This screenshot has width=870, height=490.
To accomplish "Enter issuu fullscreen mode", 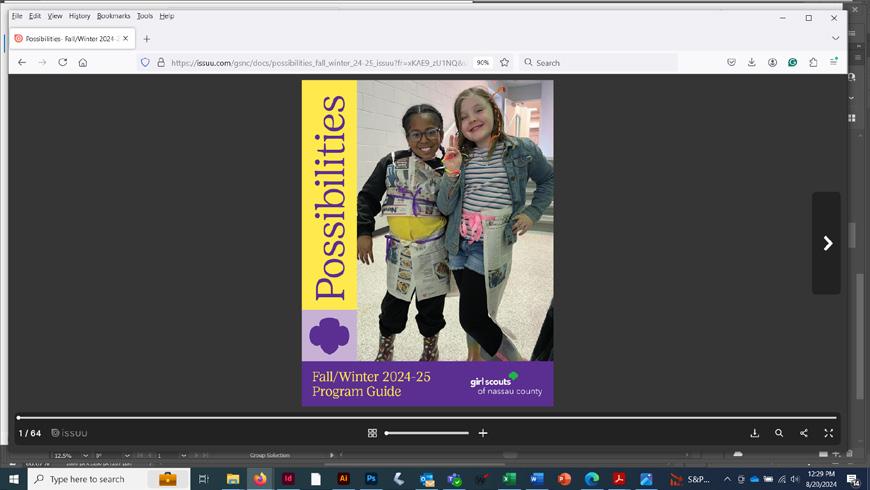I will [828, 433].
